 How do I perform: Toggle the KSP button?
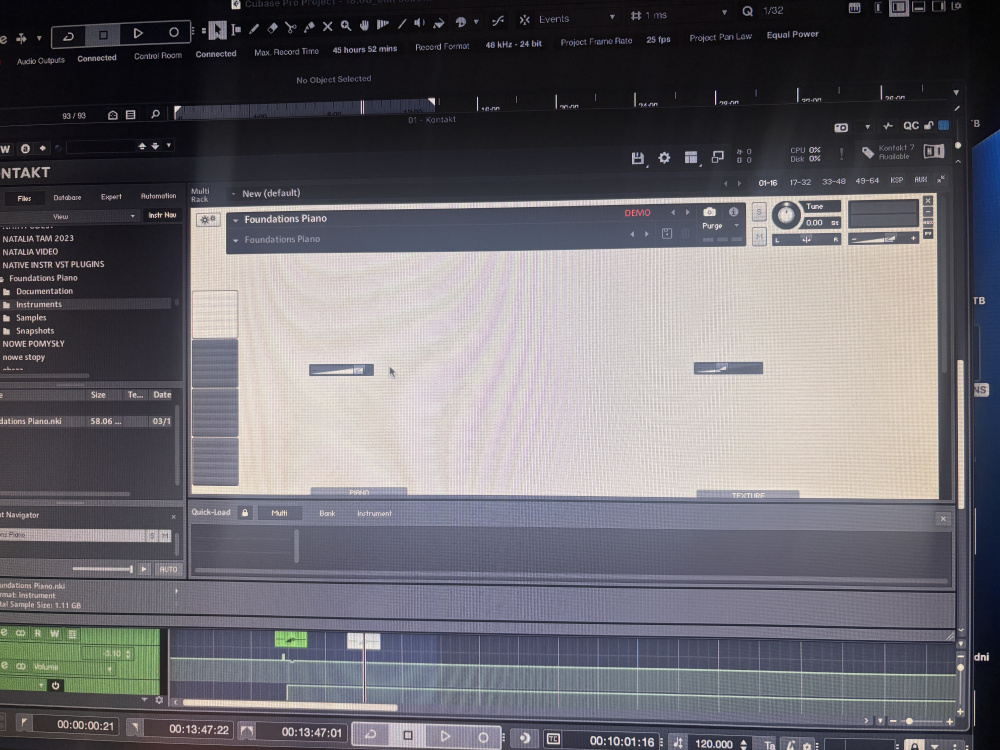click(897, 180)
